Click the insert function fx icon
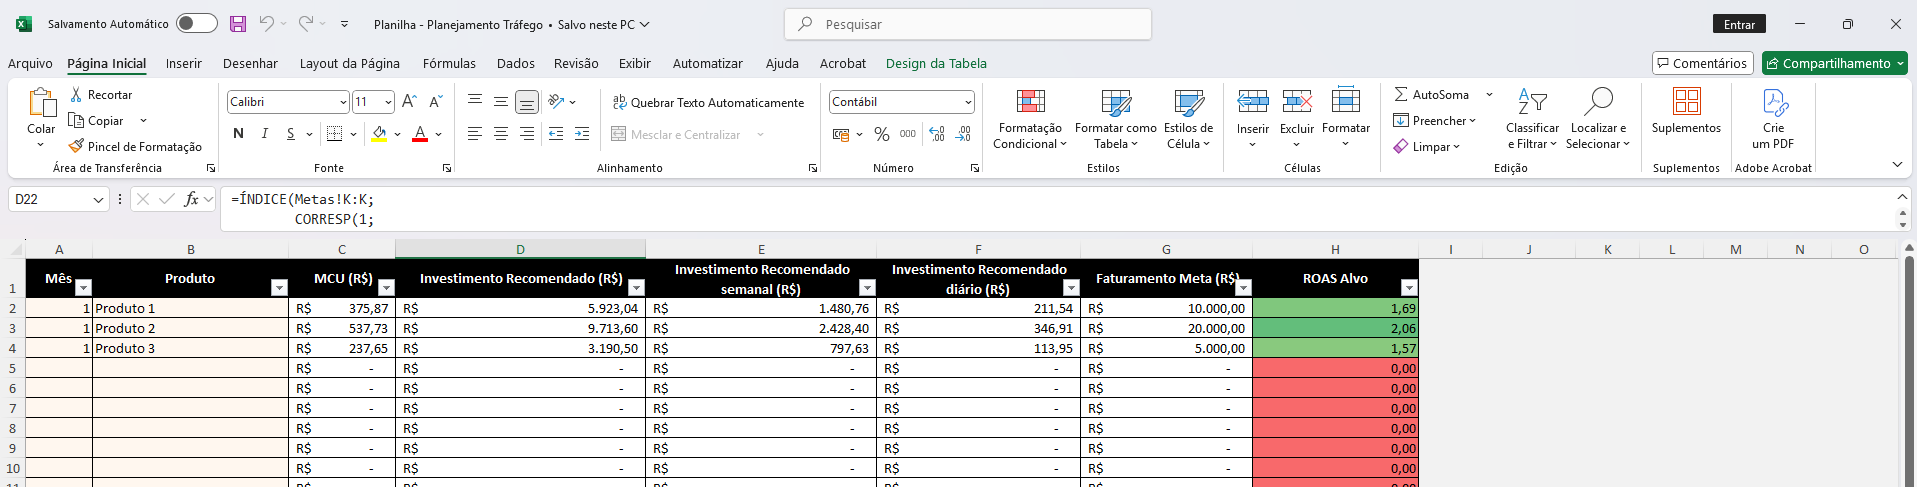 (191, 199)
